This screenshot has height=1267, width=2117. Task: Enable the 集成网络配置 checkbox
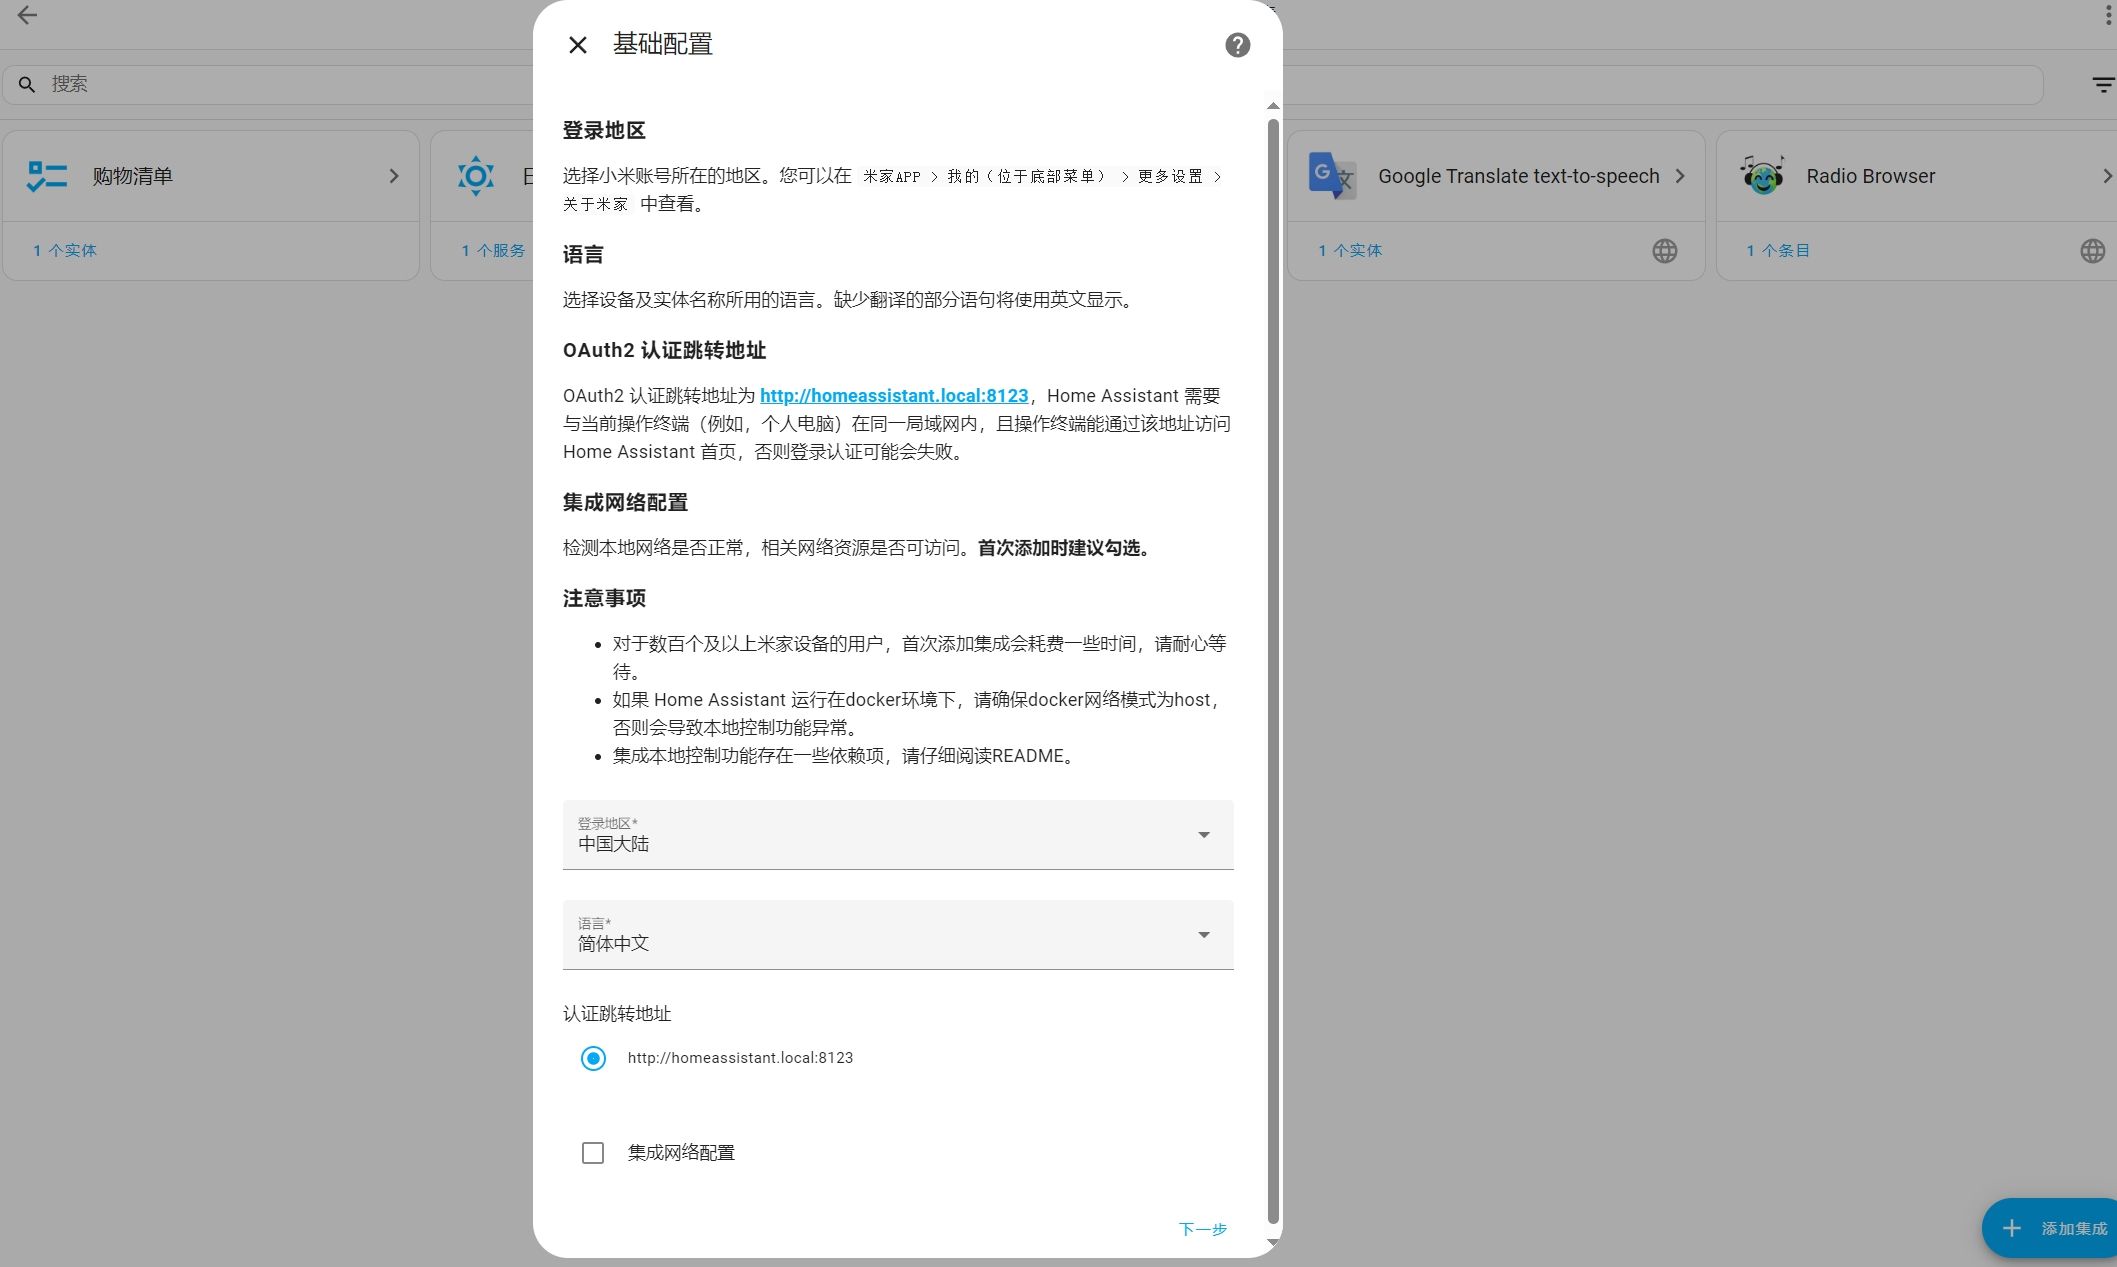[x=593, y=1152]
